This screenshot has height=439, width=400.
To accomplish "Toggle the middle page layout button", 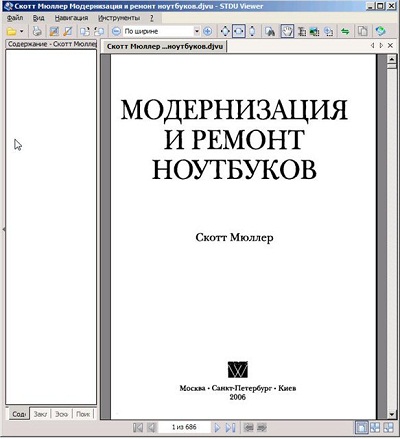I will click(x=375, y=428).
